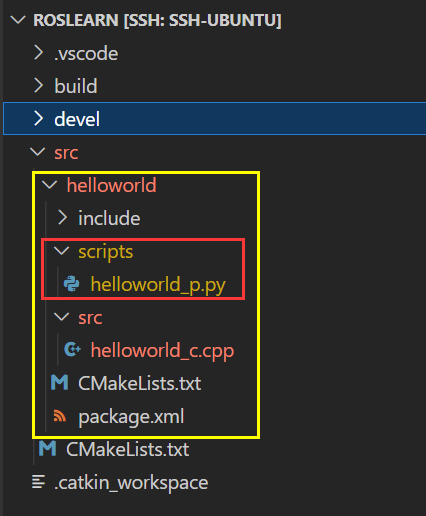
Task: Click the Python icon of helloworld_p.py
Action: click(72, 284)
